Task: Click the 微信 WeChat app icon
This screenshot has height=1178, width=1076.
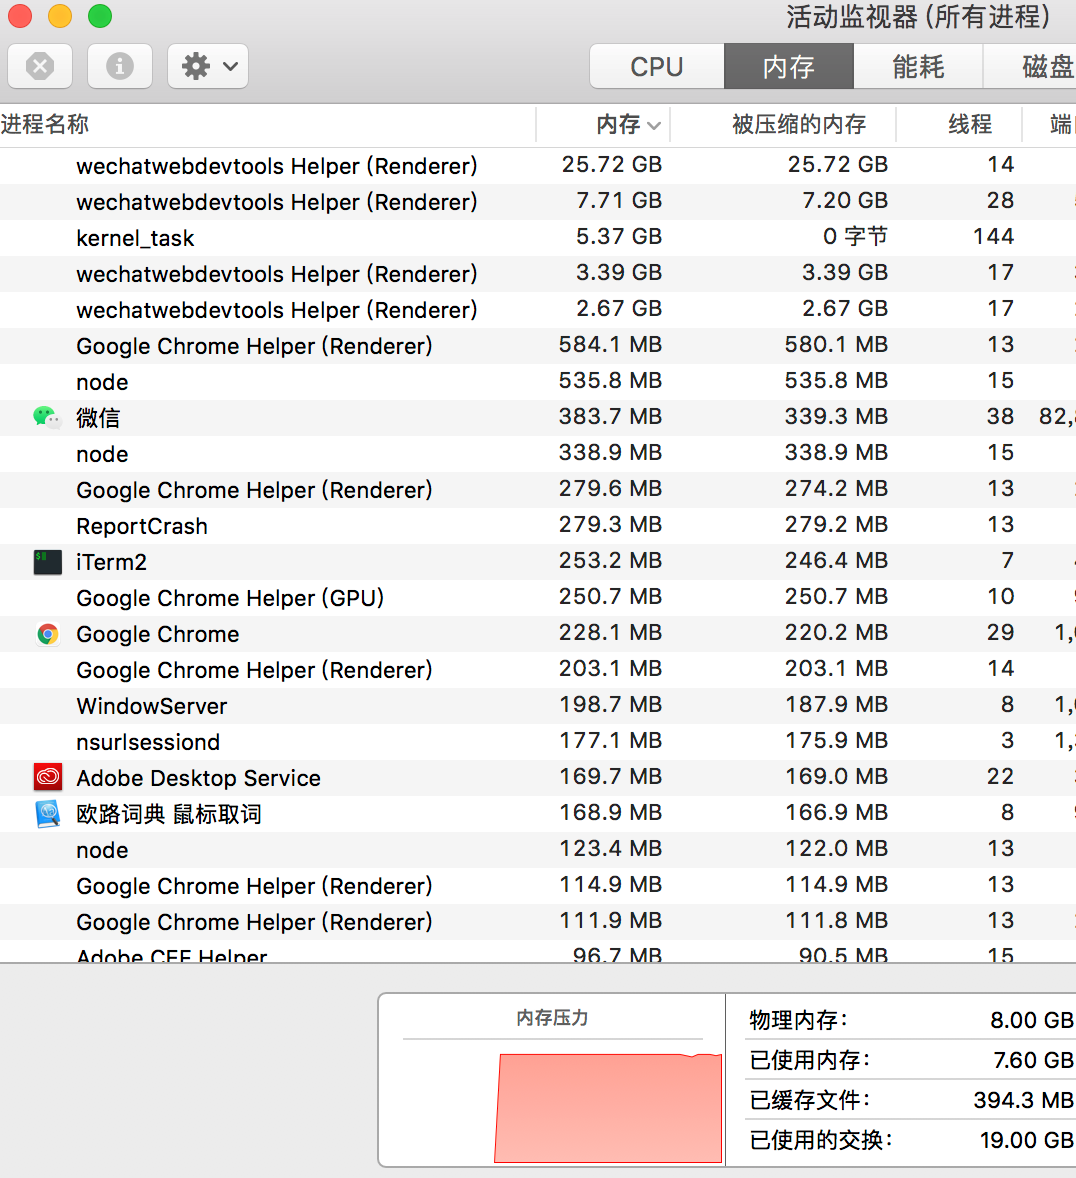Action: click(x=47, y=417)
